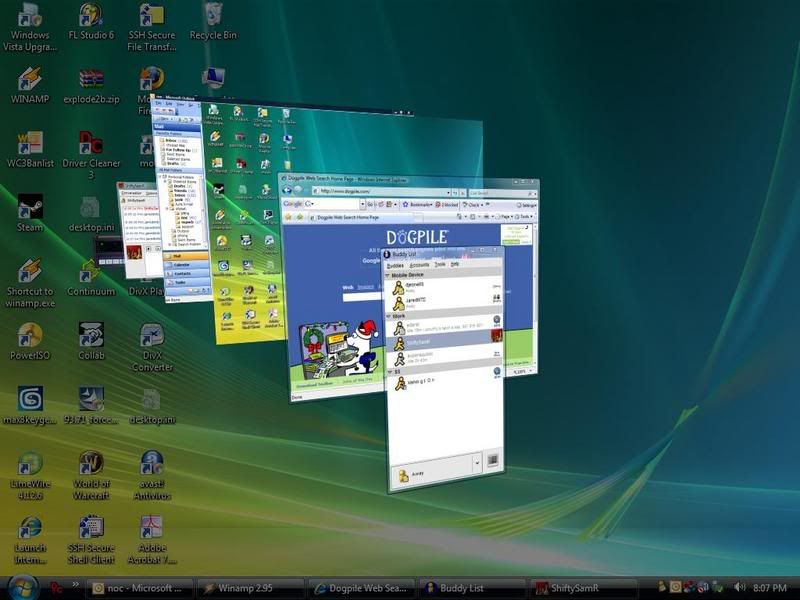This screenshot has width=800, height=600.
Task: Click the buddy icon button beside Away status
Action: [x=492, y=460]
